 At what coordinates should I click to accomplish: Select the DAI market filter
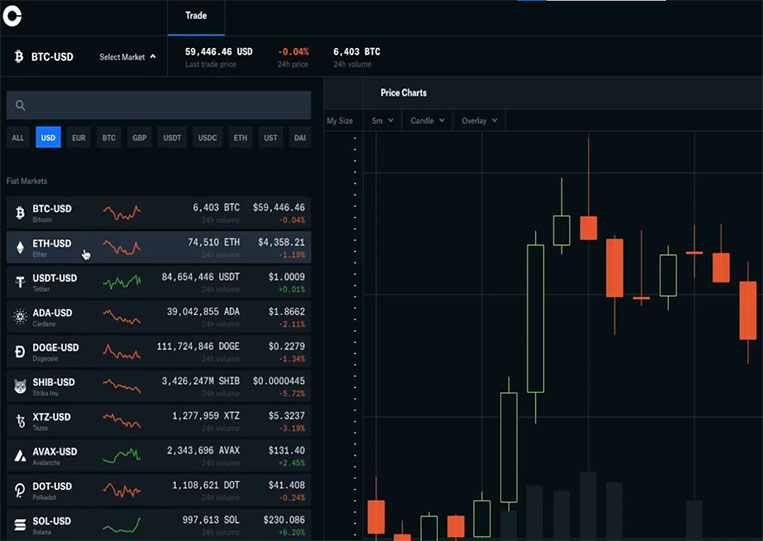pyautogui.click(x=300, y=138)
